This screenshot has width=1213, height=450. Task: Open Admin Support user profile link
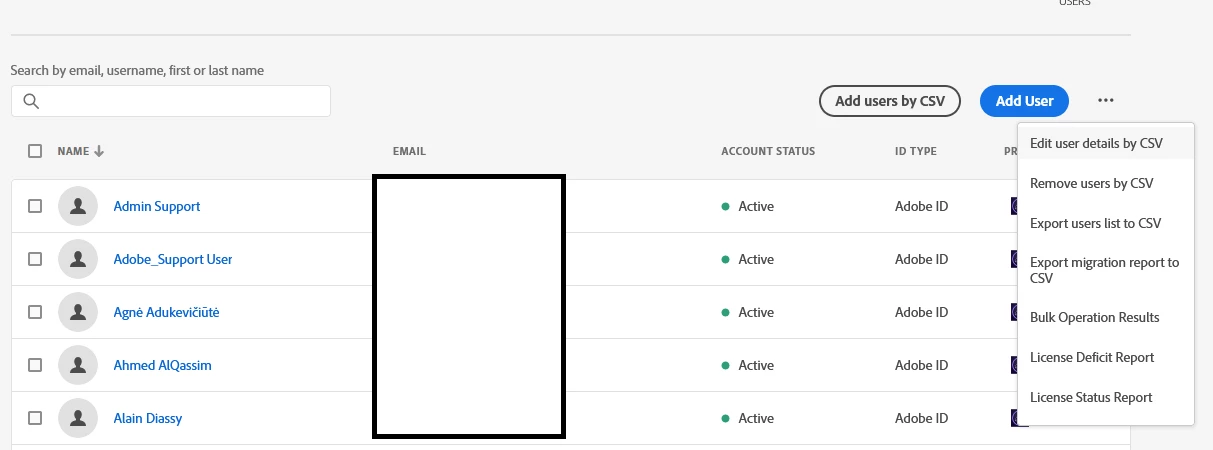pos(157,206)
